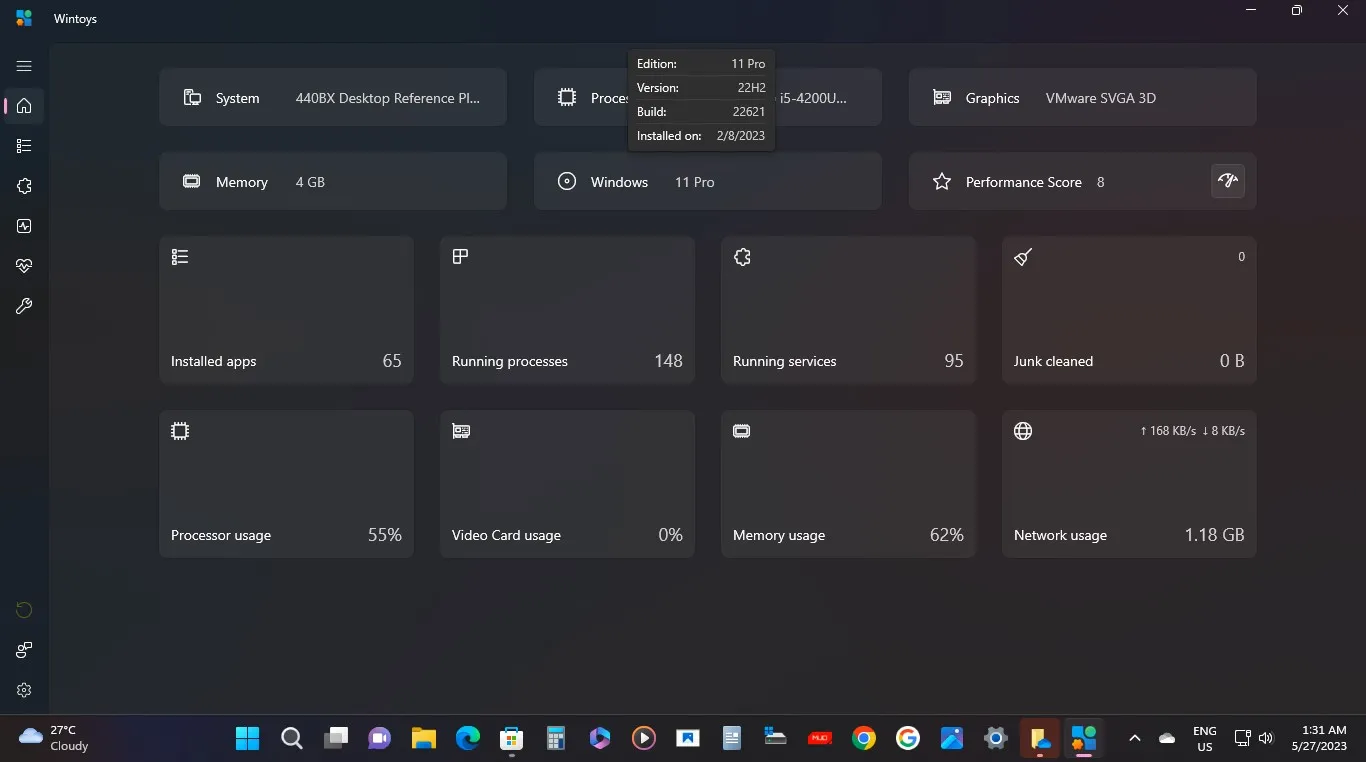The height and width of the screenshot is (762, 1366).
Task: Open the Health section in the sidebar
Action: pos(22,266)
